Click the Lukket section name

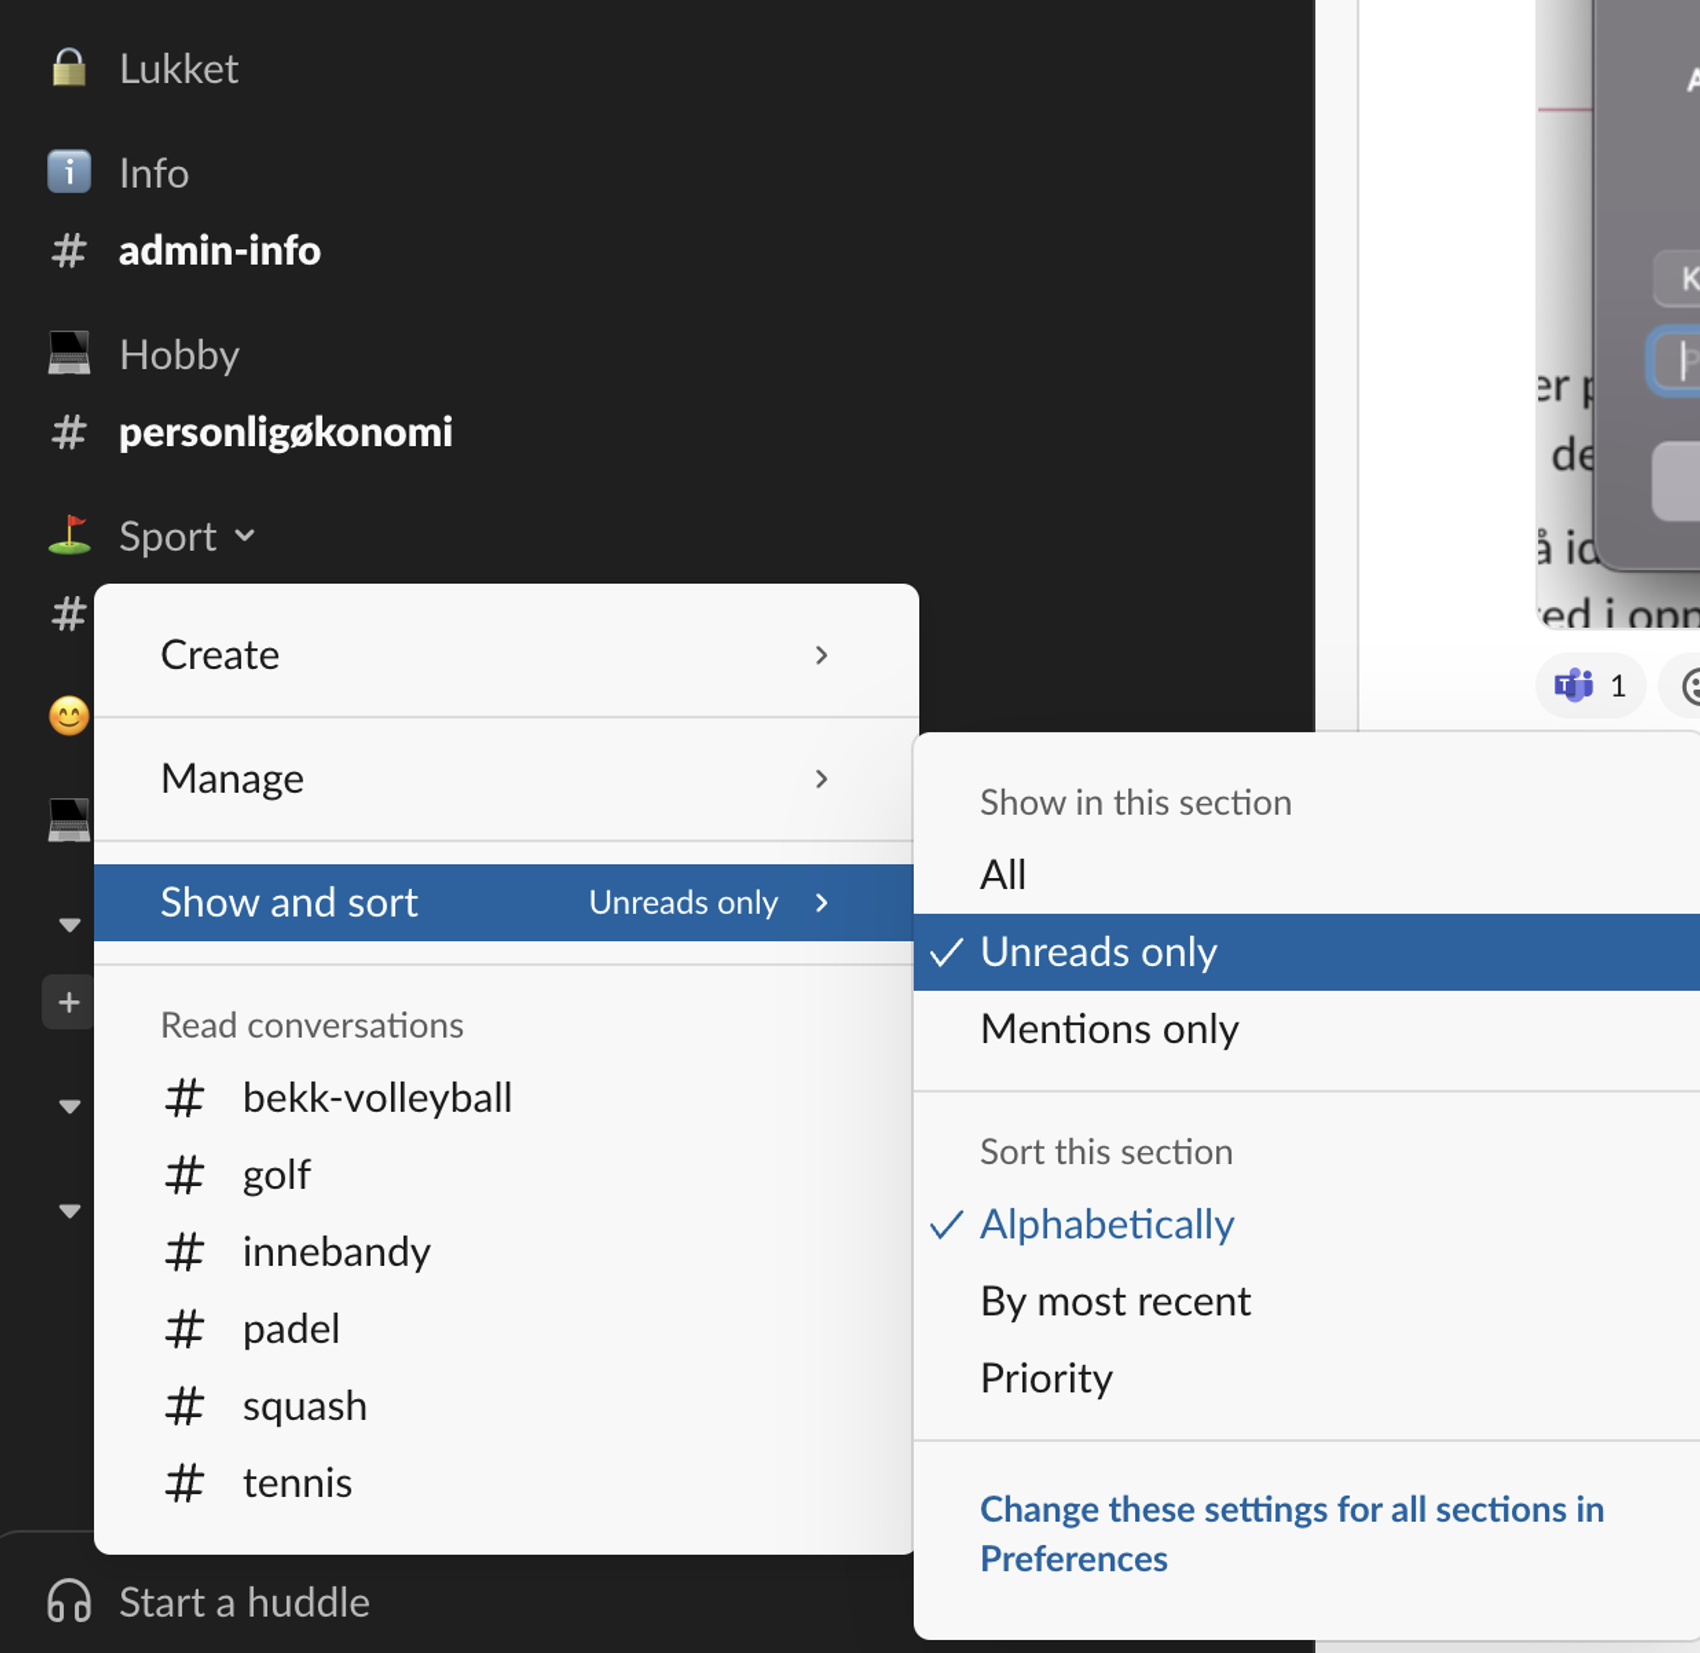click(x=178, y=69)
